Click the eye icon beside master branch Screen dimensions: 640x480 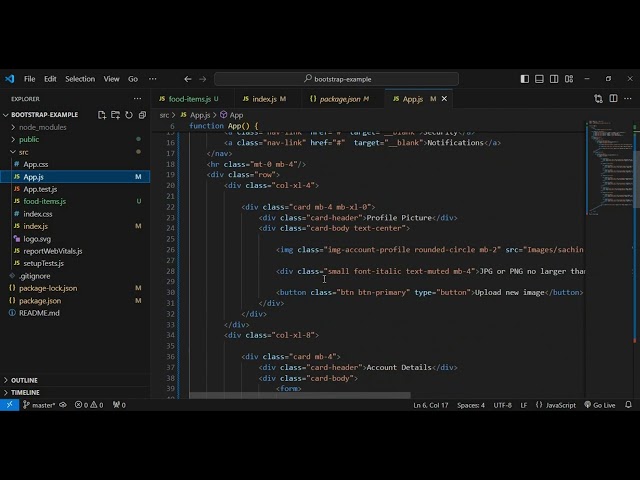pos(63,405)
